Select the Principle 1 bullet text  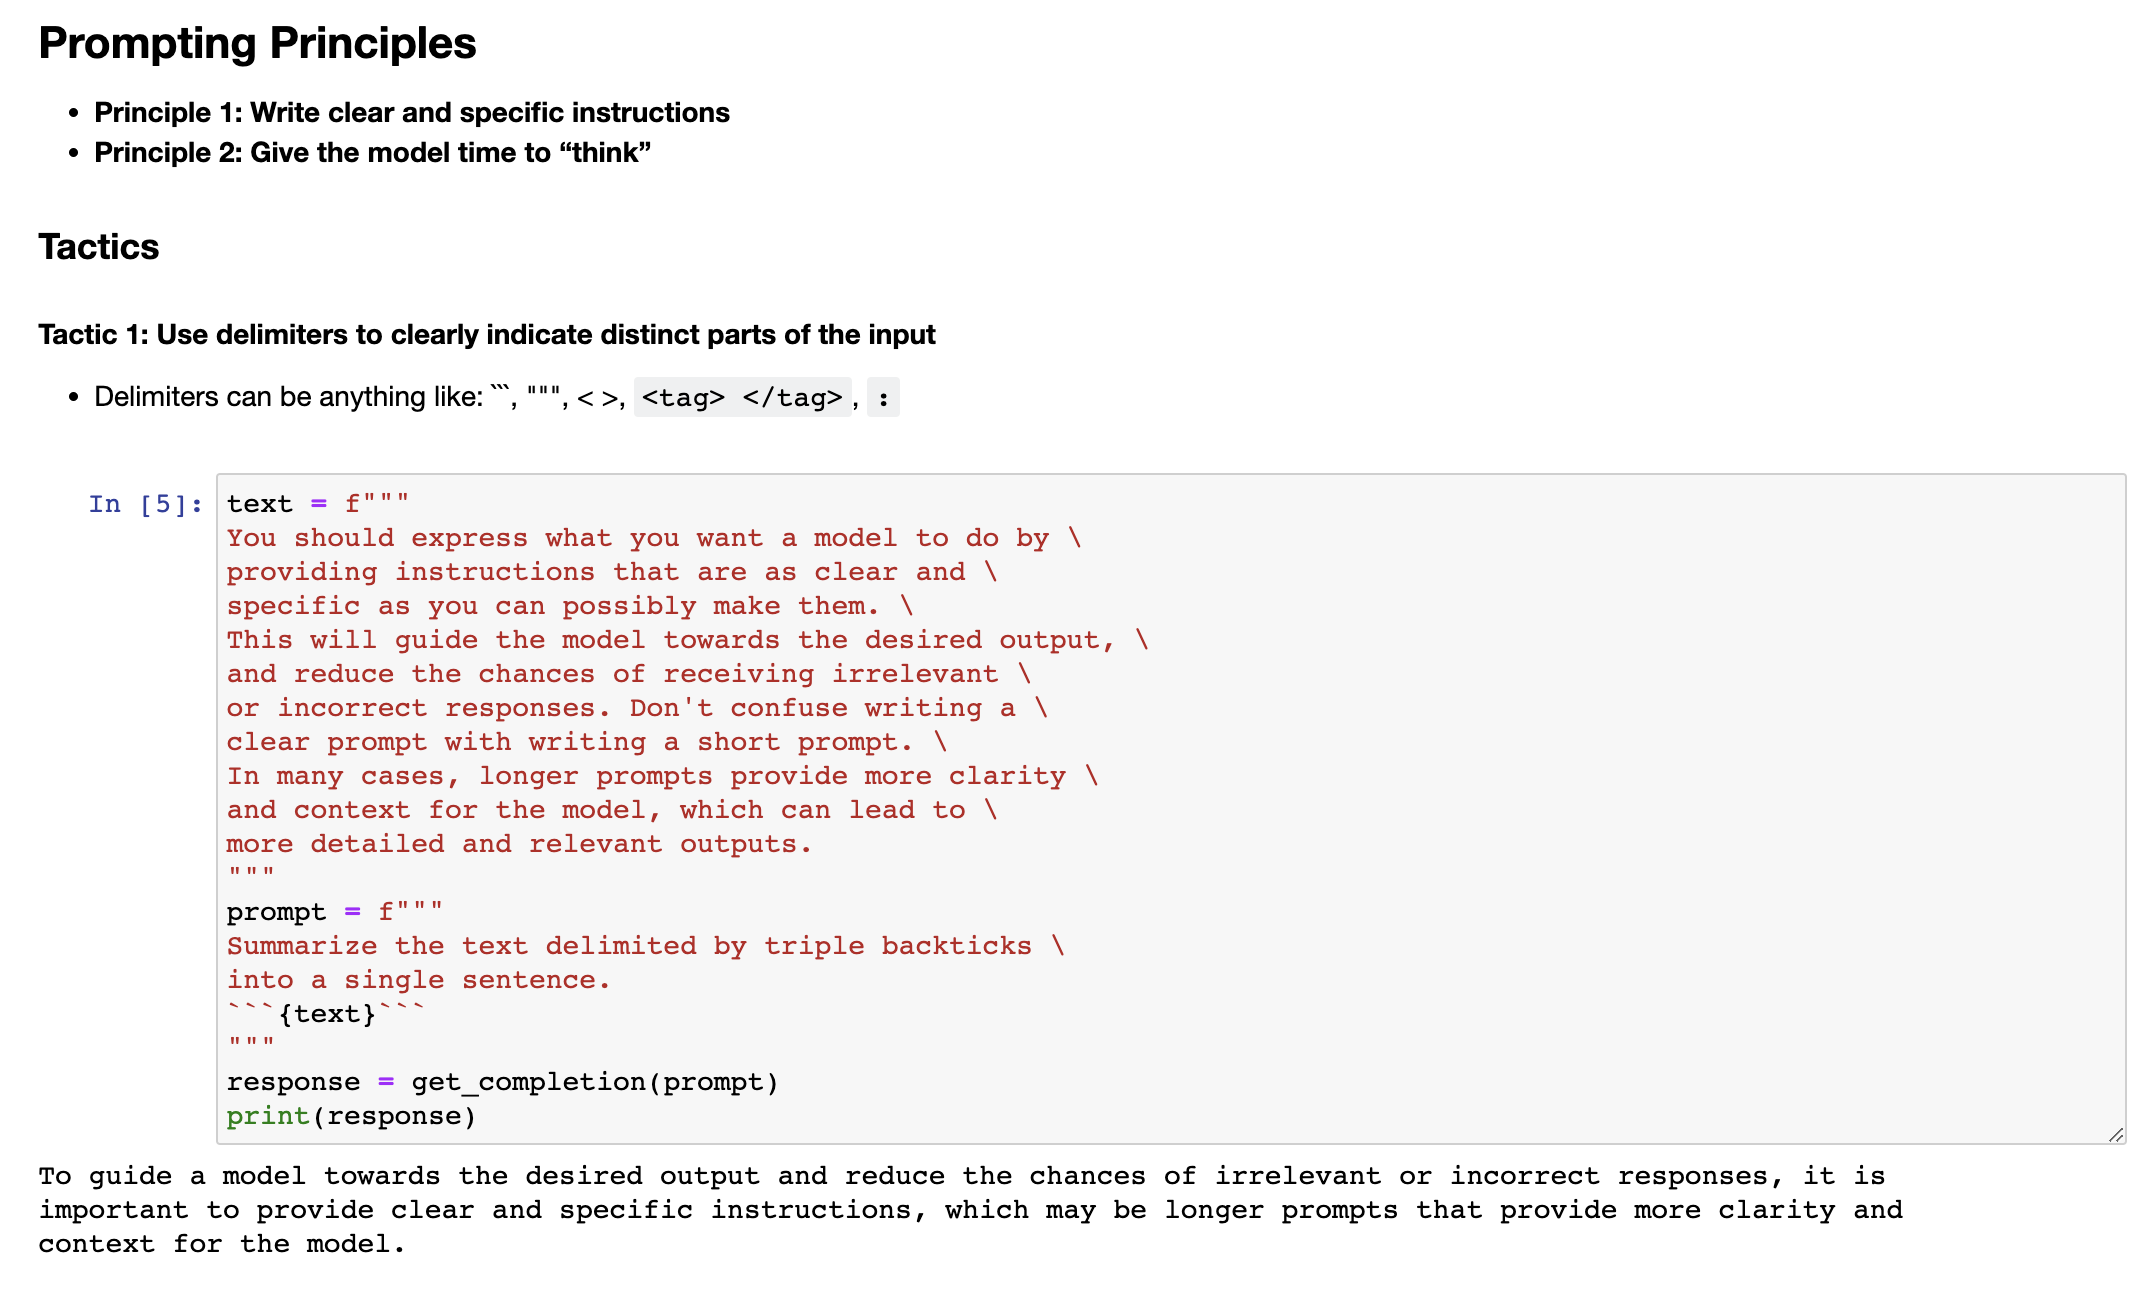(x=411, y=112)
